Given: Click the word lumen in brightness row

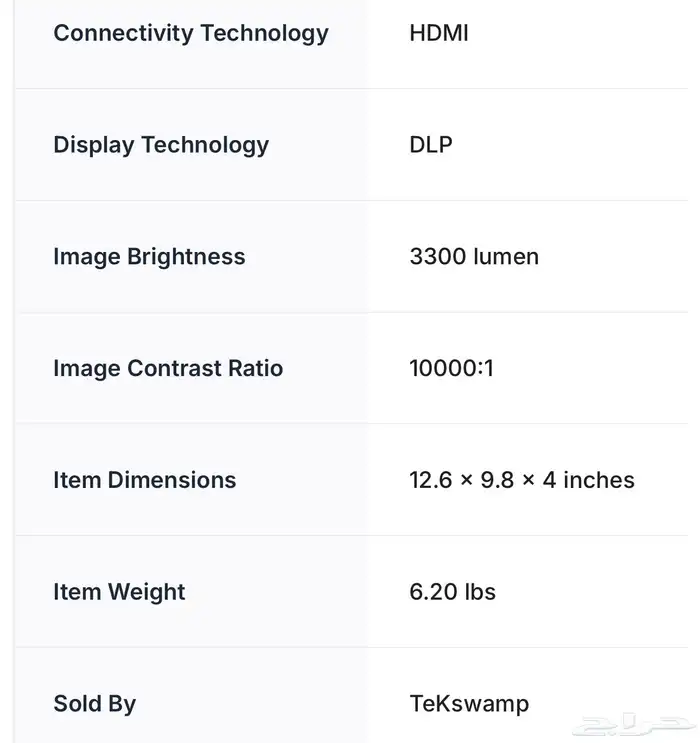Looking at the screenshot, I should (506, 256).
